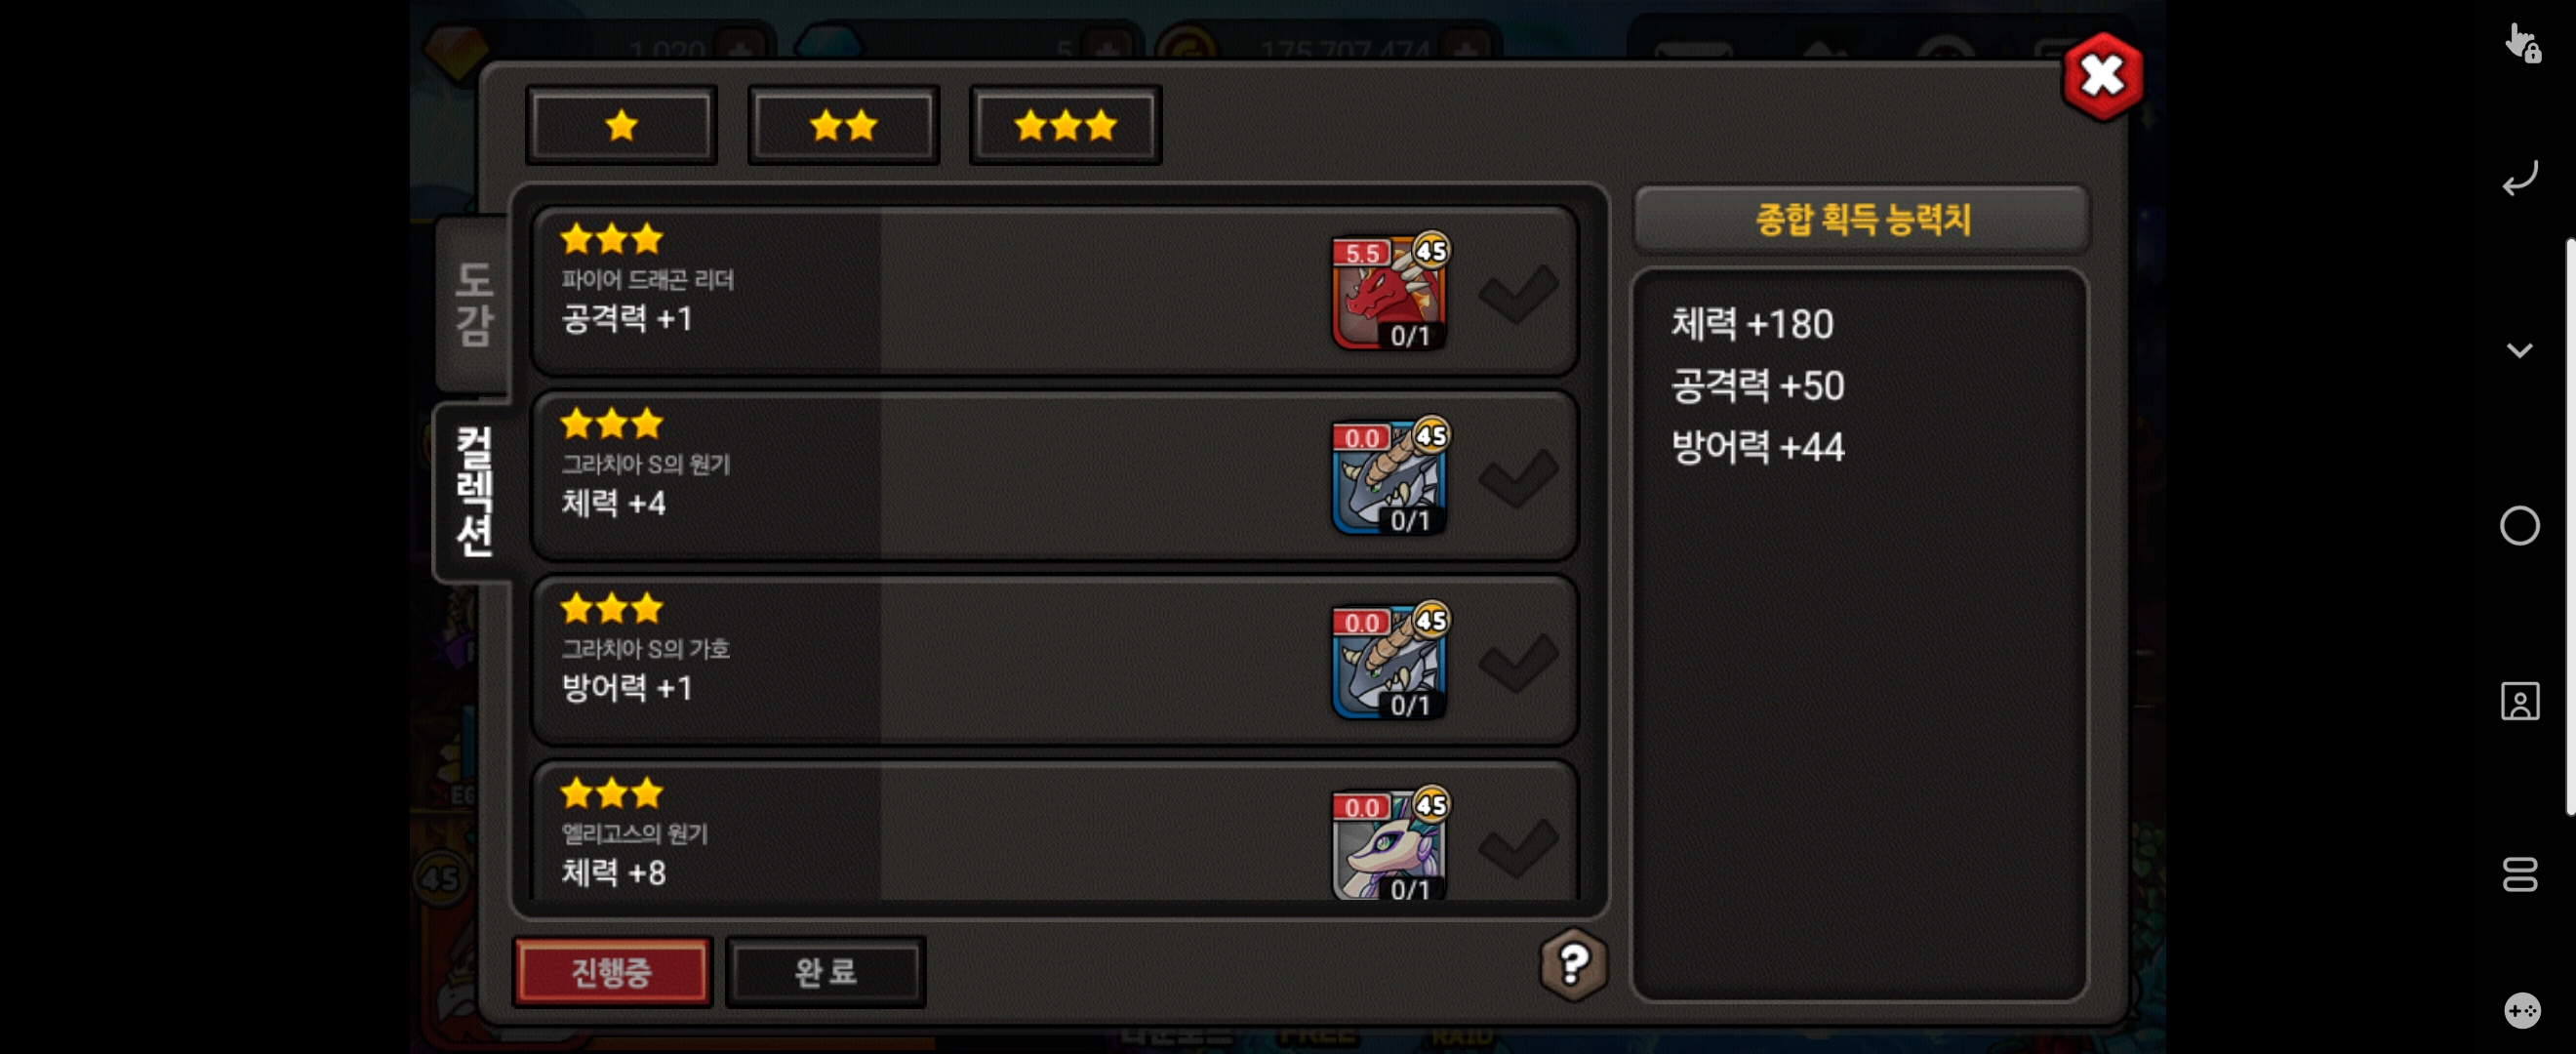Click the Android back arrow icon
Screen dimensions: 2576x1054
(2520, 178)
